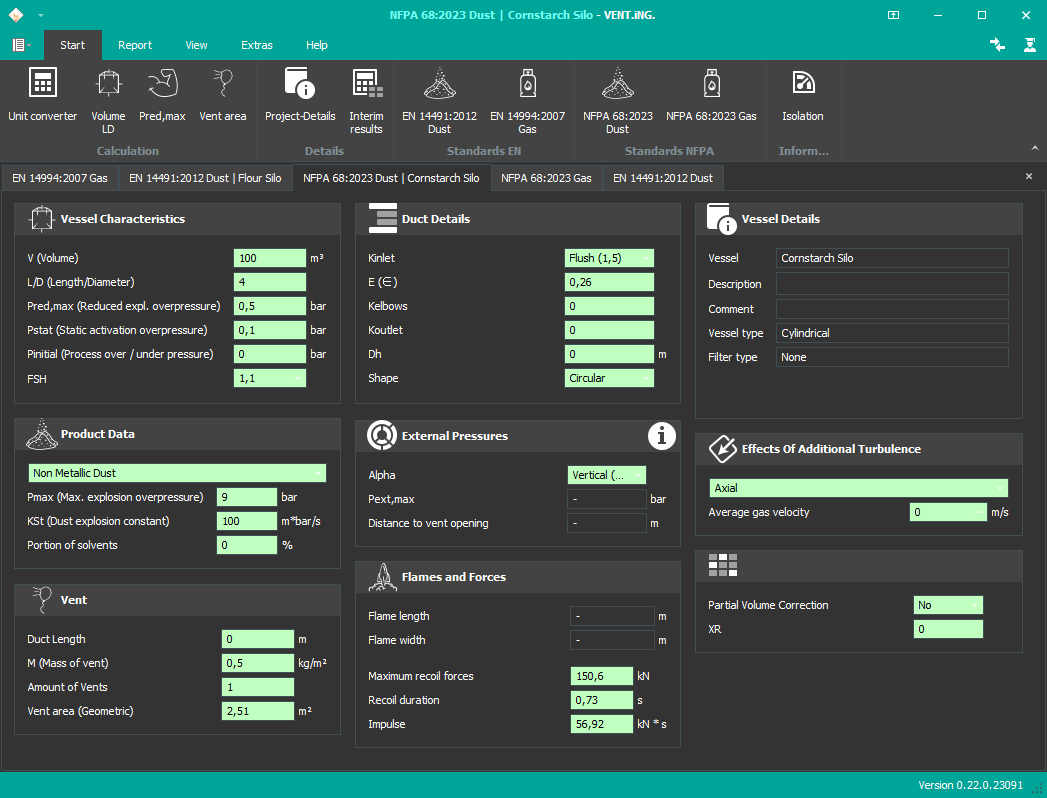Click the V (Volume) input field
The height and width of the screenshot is (798, 1047).
269,258
